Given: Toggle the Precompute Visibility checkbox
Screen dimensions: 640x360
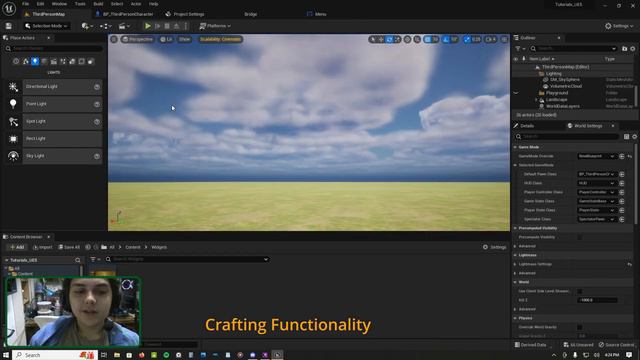Looking at the screenshot, I should point(580,237).
